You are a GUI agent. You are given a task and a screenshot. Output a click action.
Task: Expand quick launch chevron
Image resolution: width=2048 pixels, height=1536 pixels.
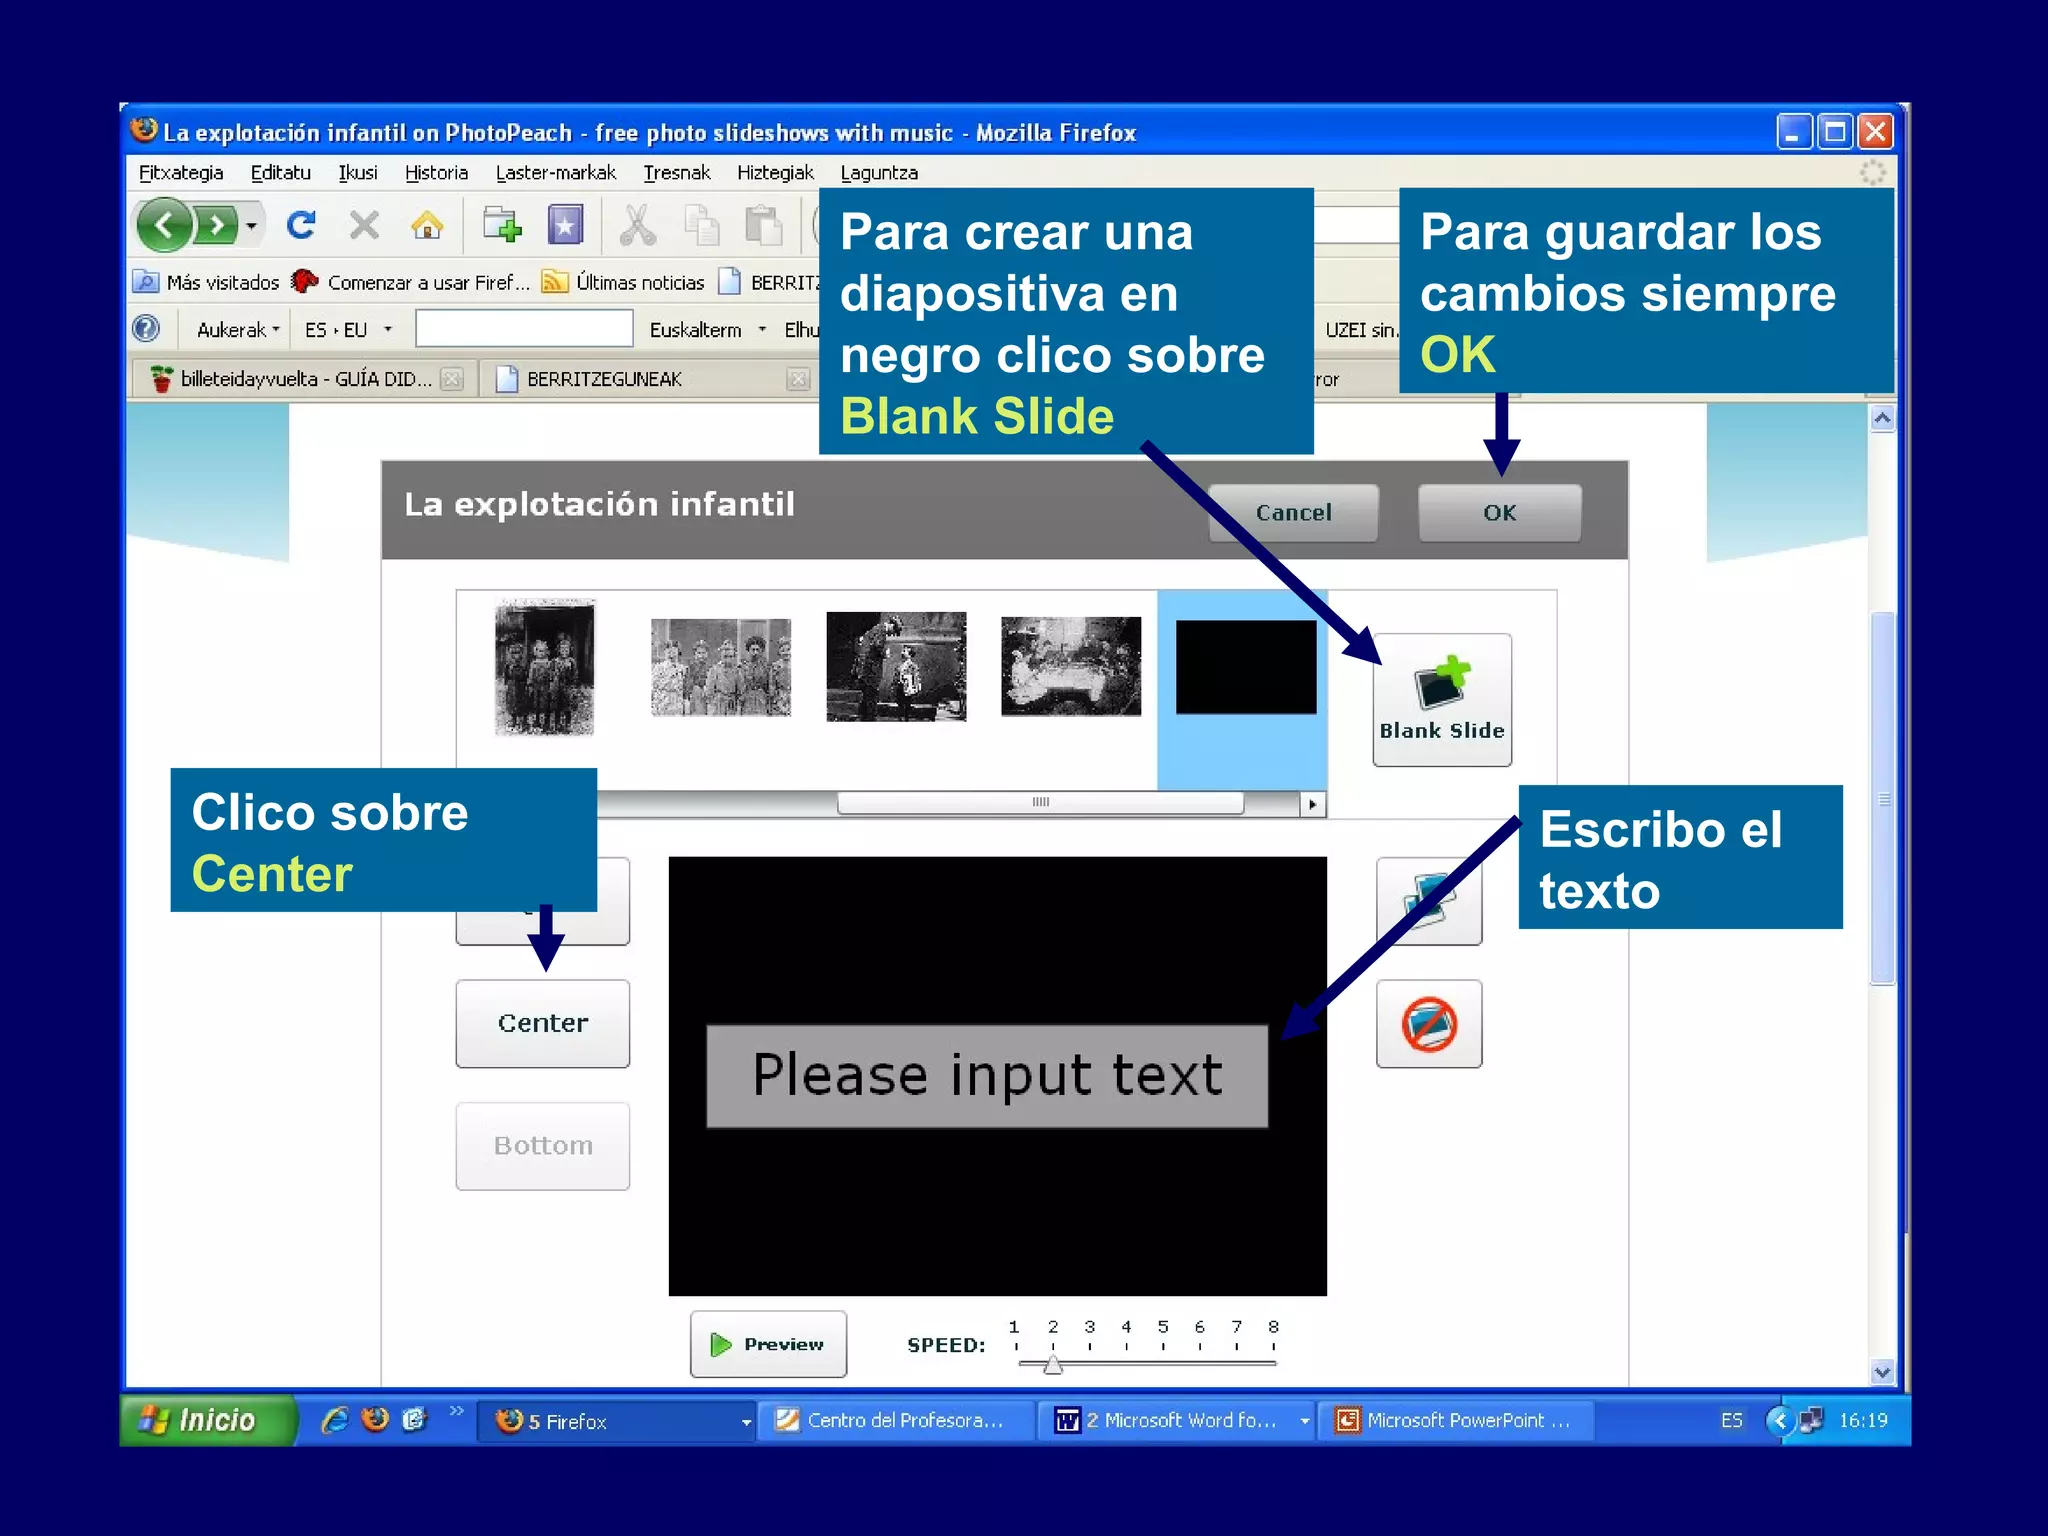(456, 1411)
